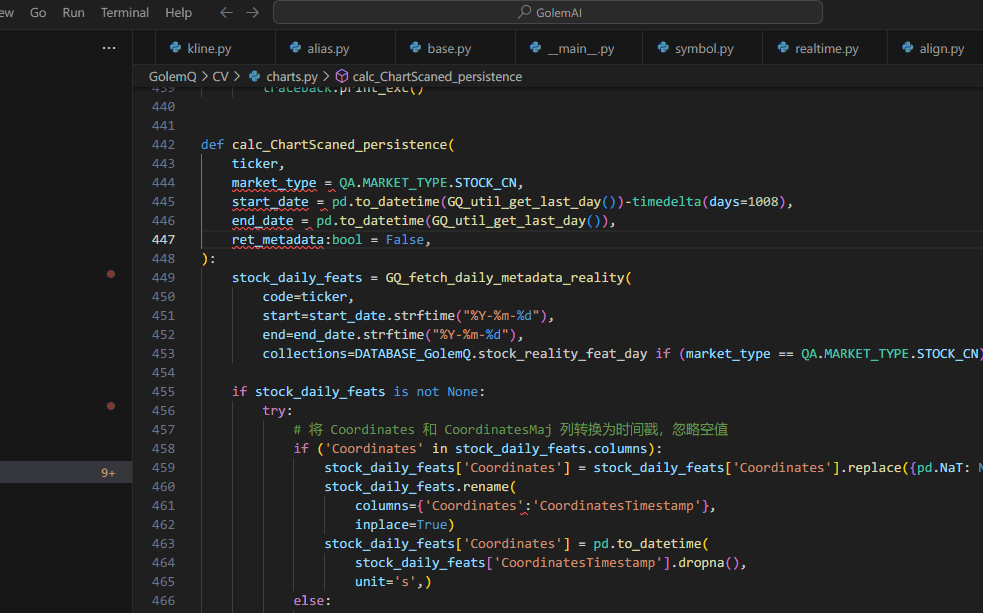Expand the CV breadcrumb segment
983x613 pixels.
coord(220,76)
